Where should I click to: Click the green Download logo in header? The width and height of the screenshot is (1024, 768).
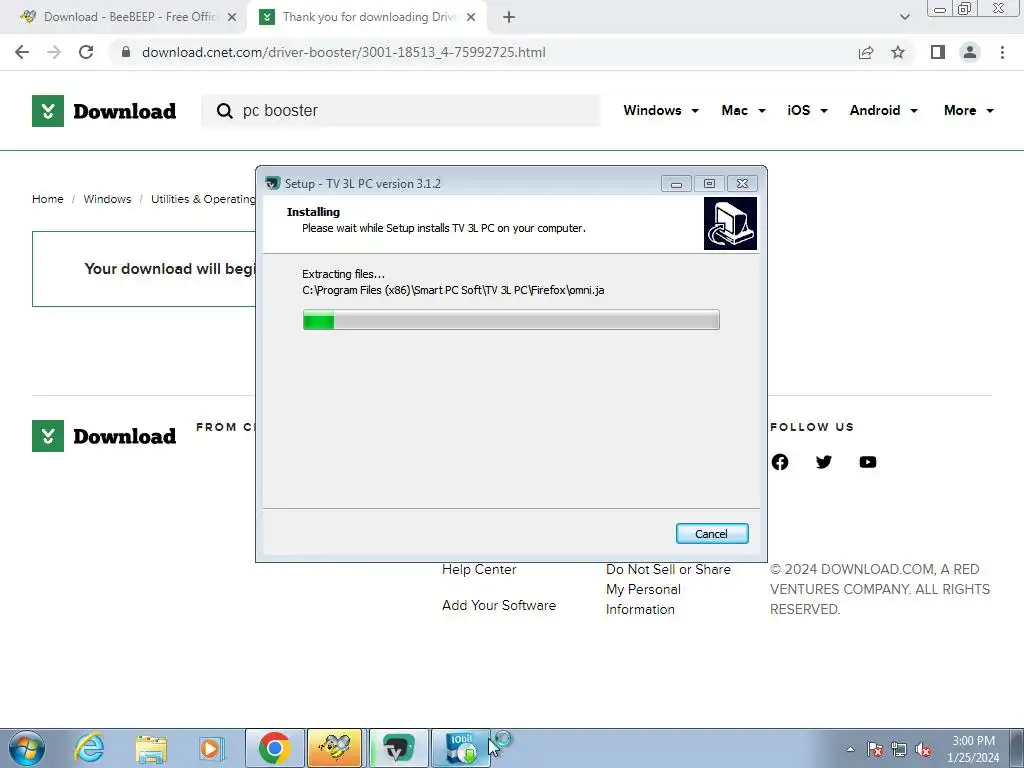pos(104,111)
